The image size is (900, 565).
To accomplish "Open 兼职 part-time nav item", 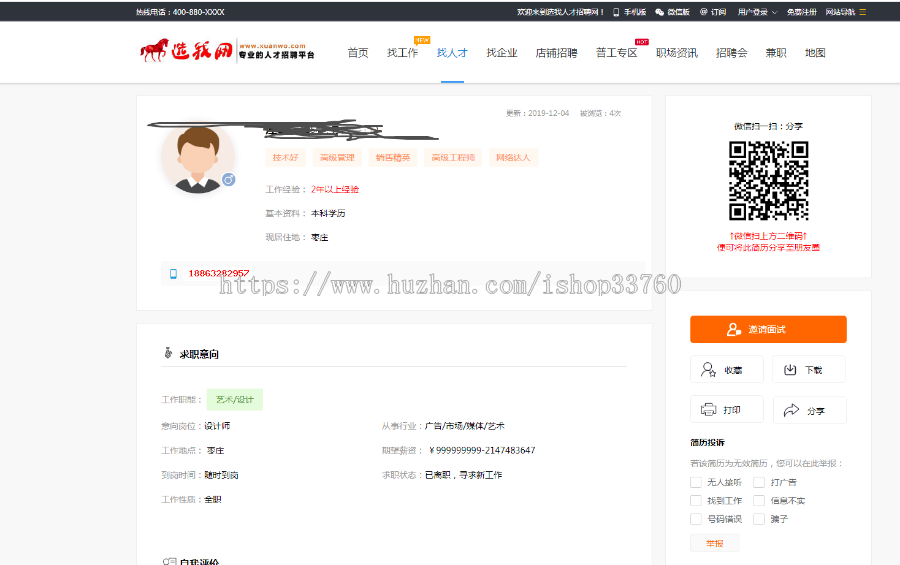I will [x=775, y=53].
